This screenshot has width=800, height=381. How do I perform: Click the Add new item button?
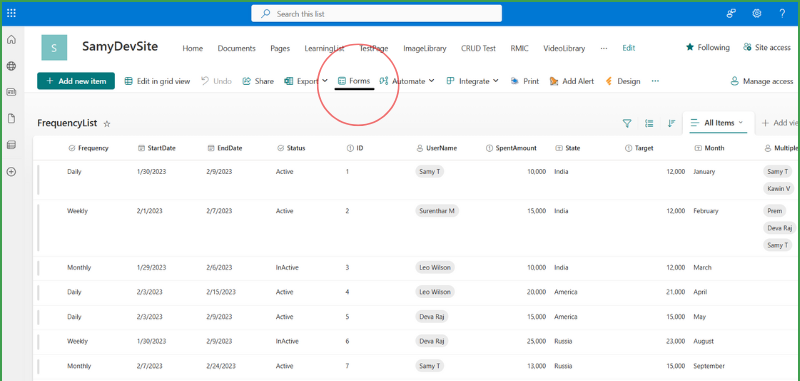[x=76, y=81]
